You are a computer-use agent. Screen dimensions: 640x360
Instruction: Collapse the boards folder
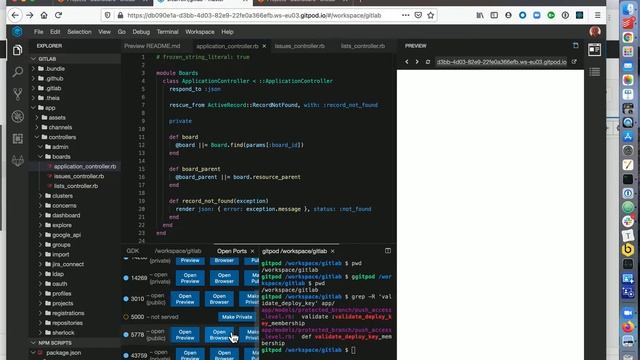(40, 157)
